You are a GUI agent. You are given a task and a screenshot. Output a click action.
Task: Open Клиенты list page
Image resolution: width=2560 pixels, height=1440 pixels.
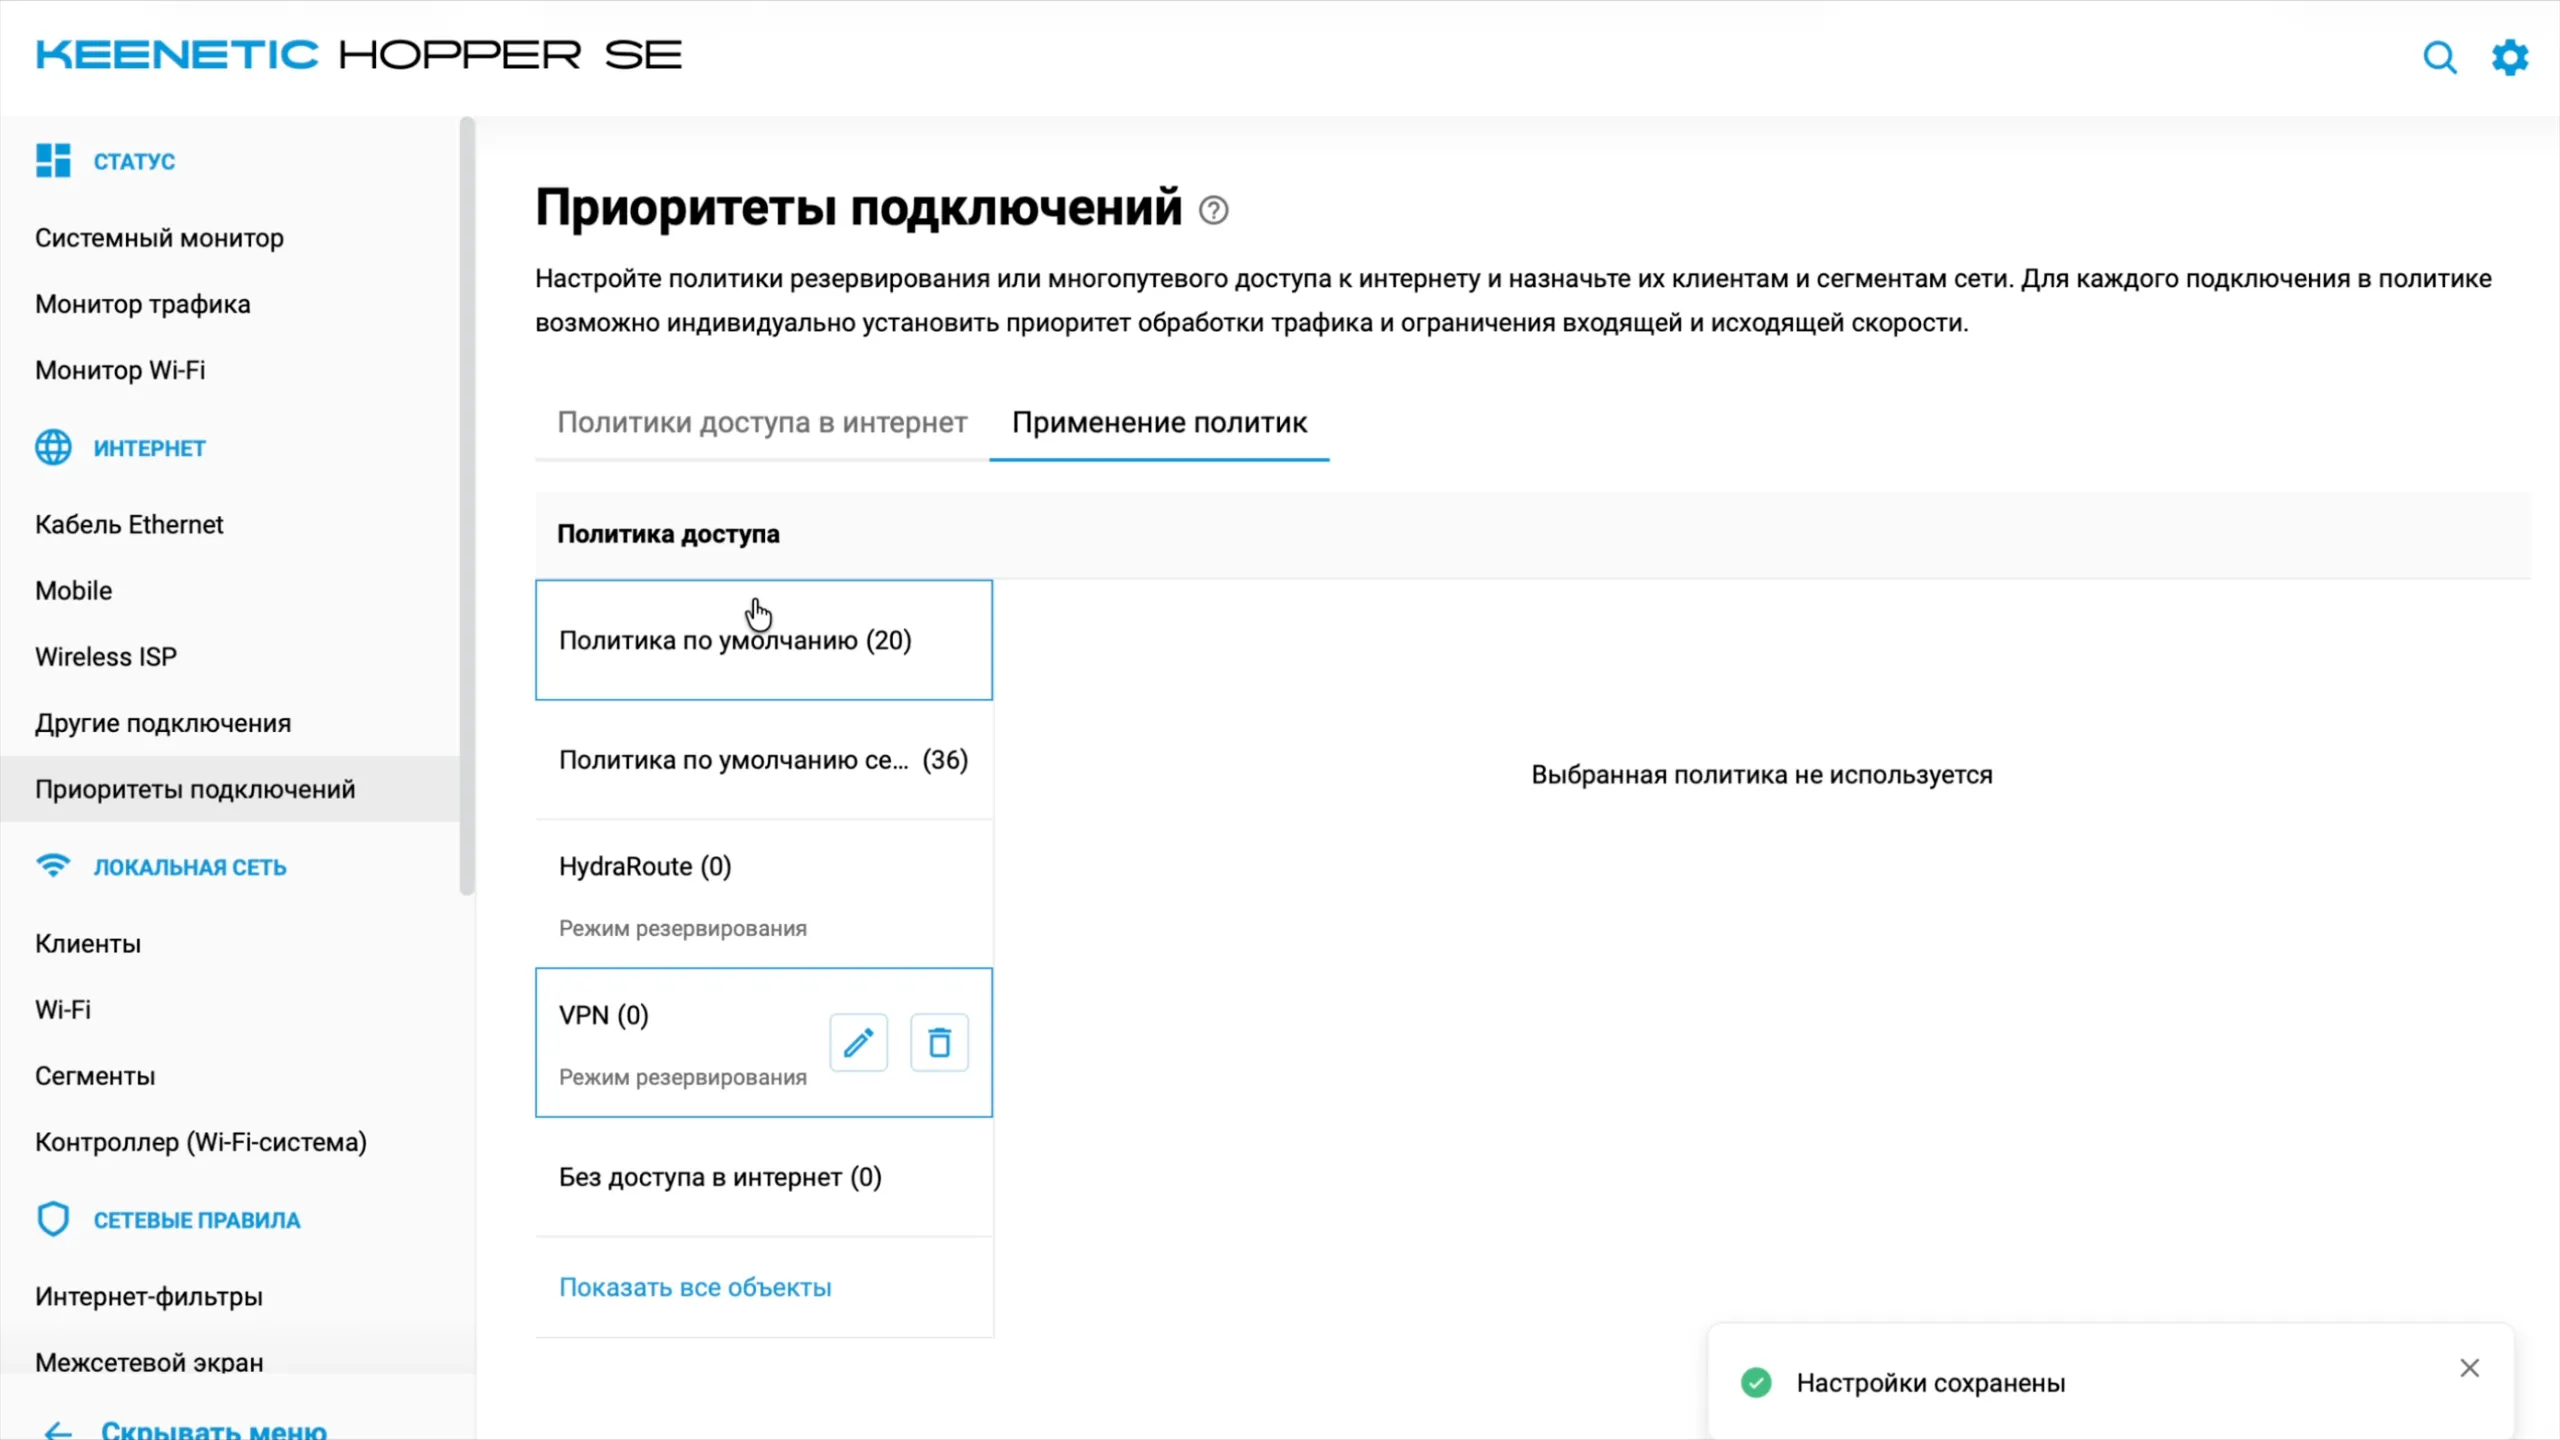pos(88,943)
